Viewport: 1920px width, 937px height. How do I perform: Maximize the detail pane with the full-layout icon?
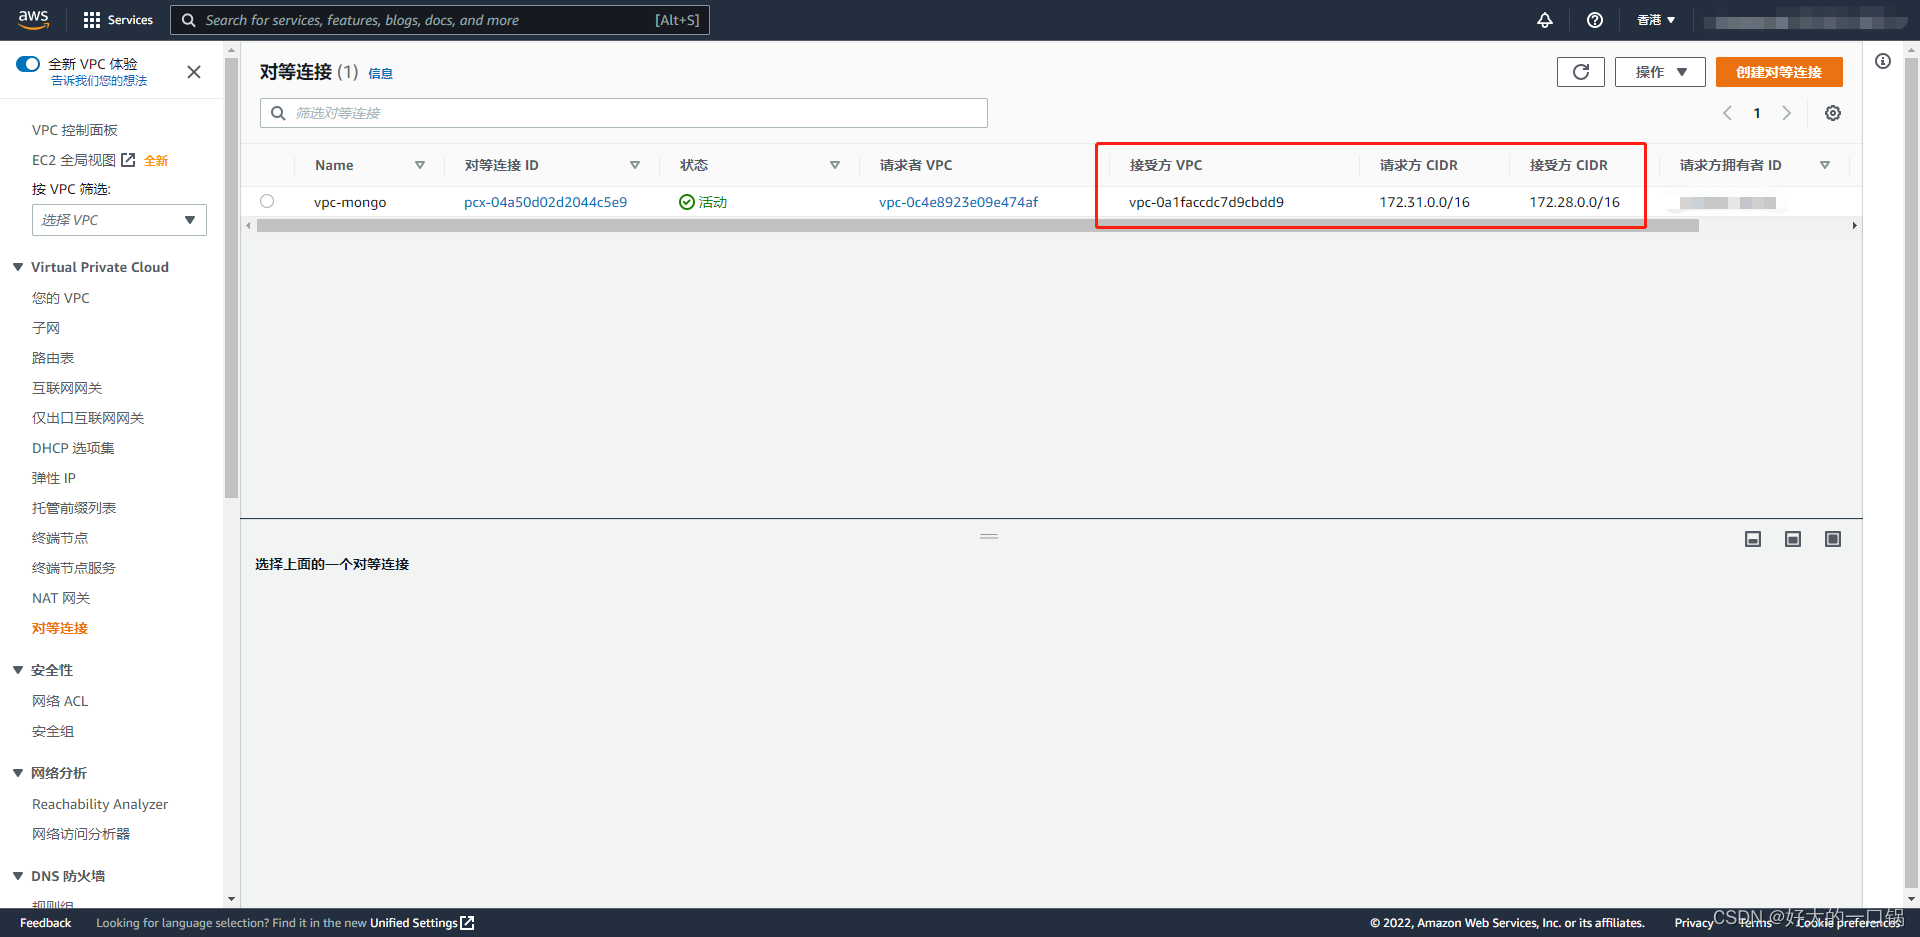click(x=1832, y=538)
